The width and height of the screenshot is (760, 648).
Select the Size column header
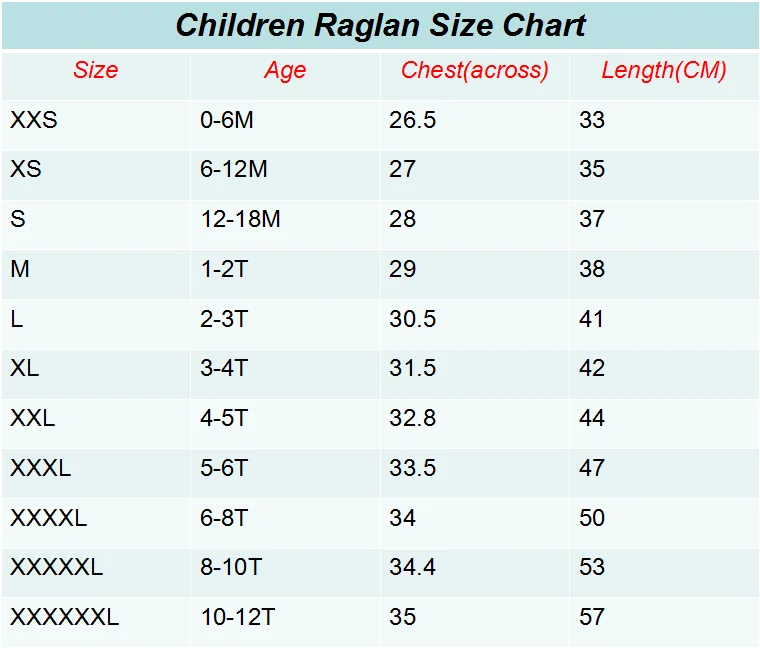coord(95,70)
